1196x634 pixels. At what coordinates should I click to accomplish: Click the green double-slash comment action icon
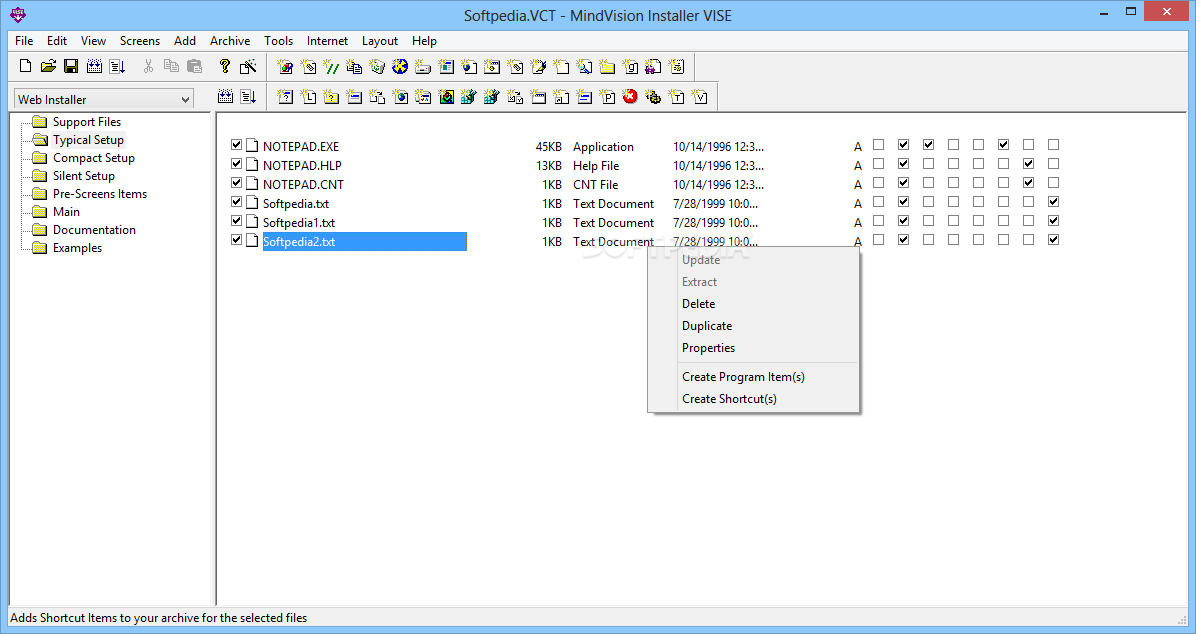tap(331, 67)
